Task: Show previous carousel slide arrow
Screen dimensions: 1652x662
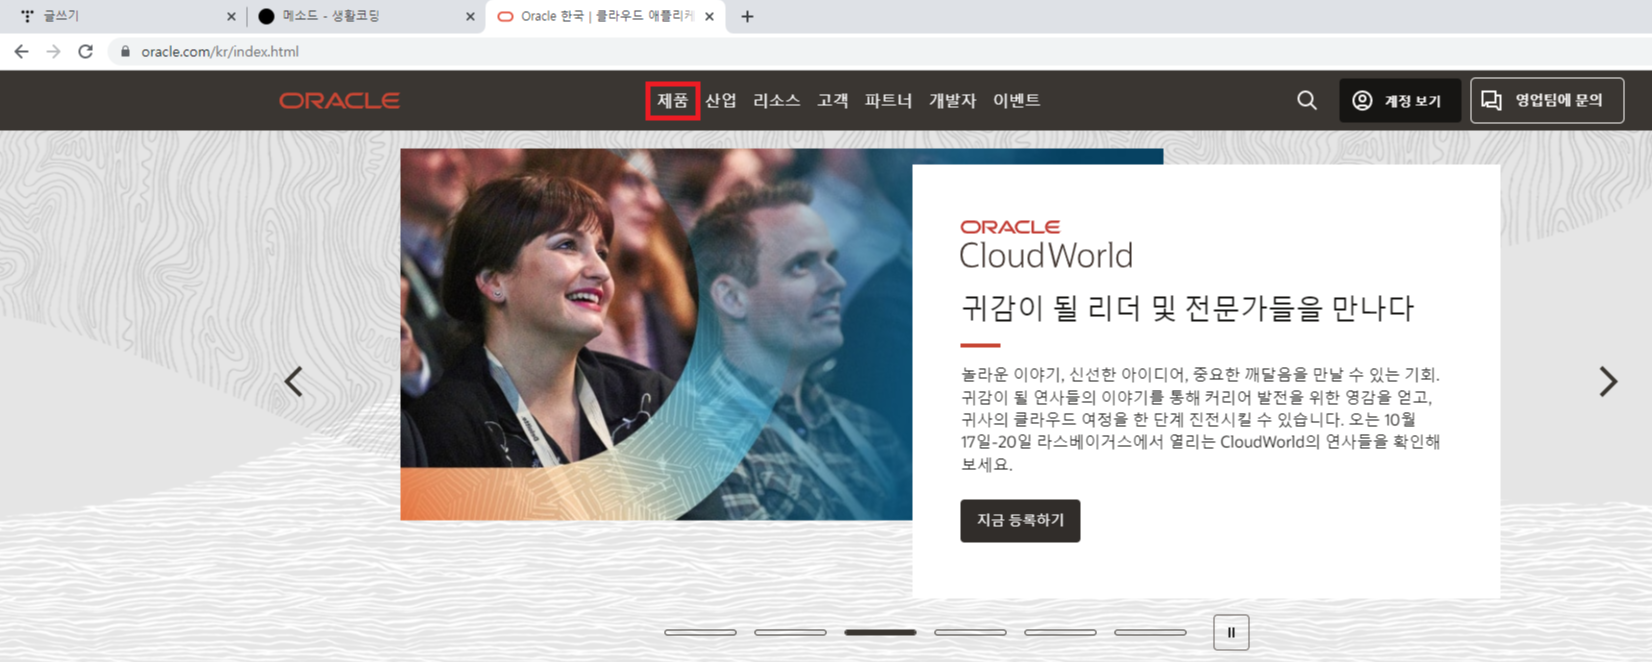Action: (x=293, y=381)
